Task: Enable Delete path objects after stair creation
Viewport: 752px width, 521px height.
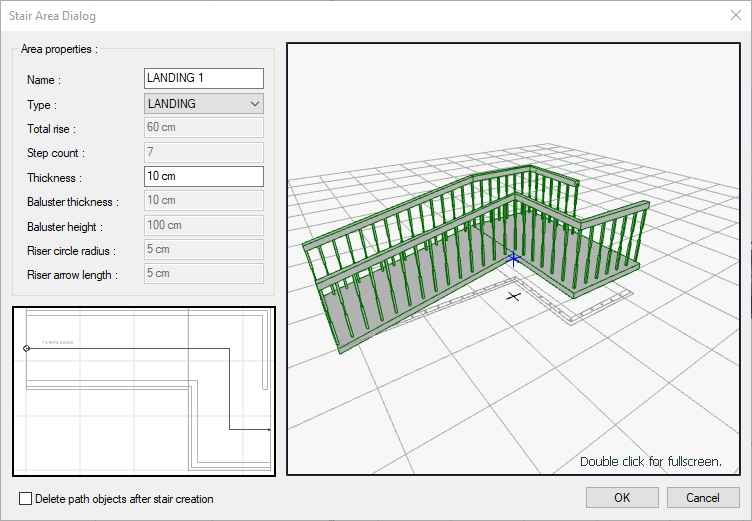Action: click(x=26, y=498)
